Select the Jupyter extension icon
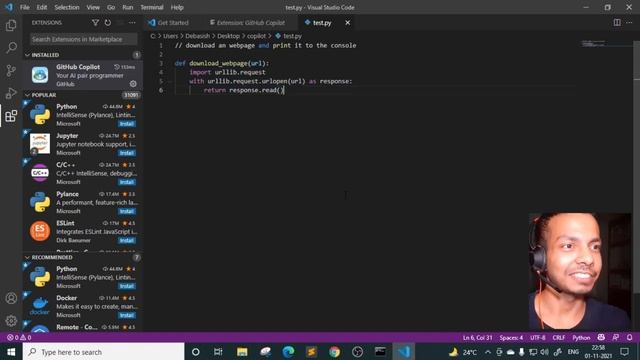 coord(40,144)
